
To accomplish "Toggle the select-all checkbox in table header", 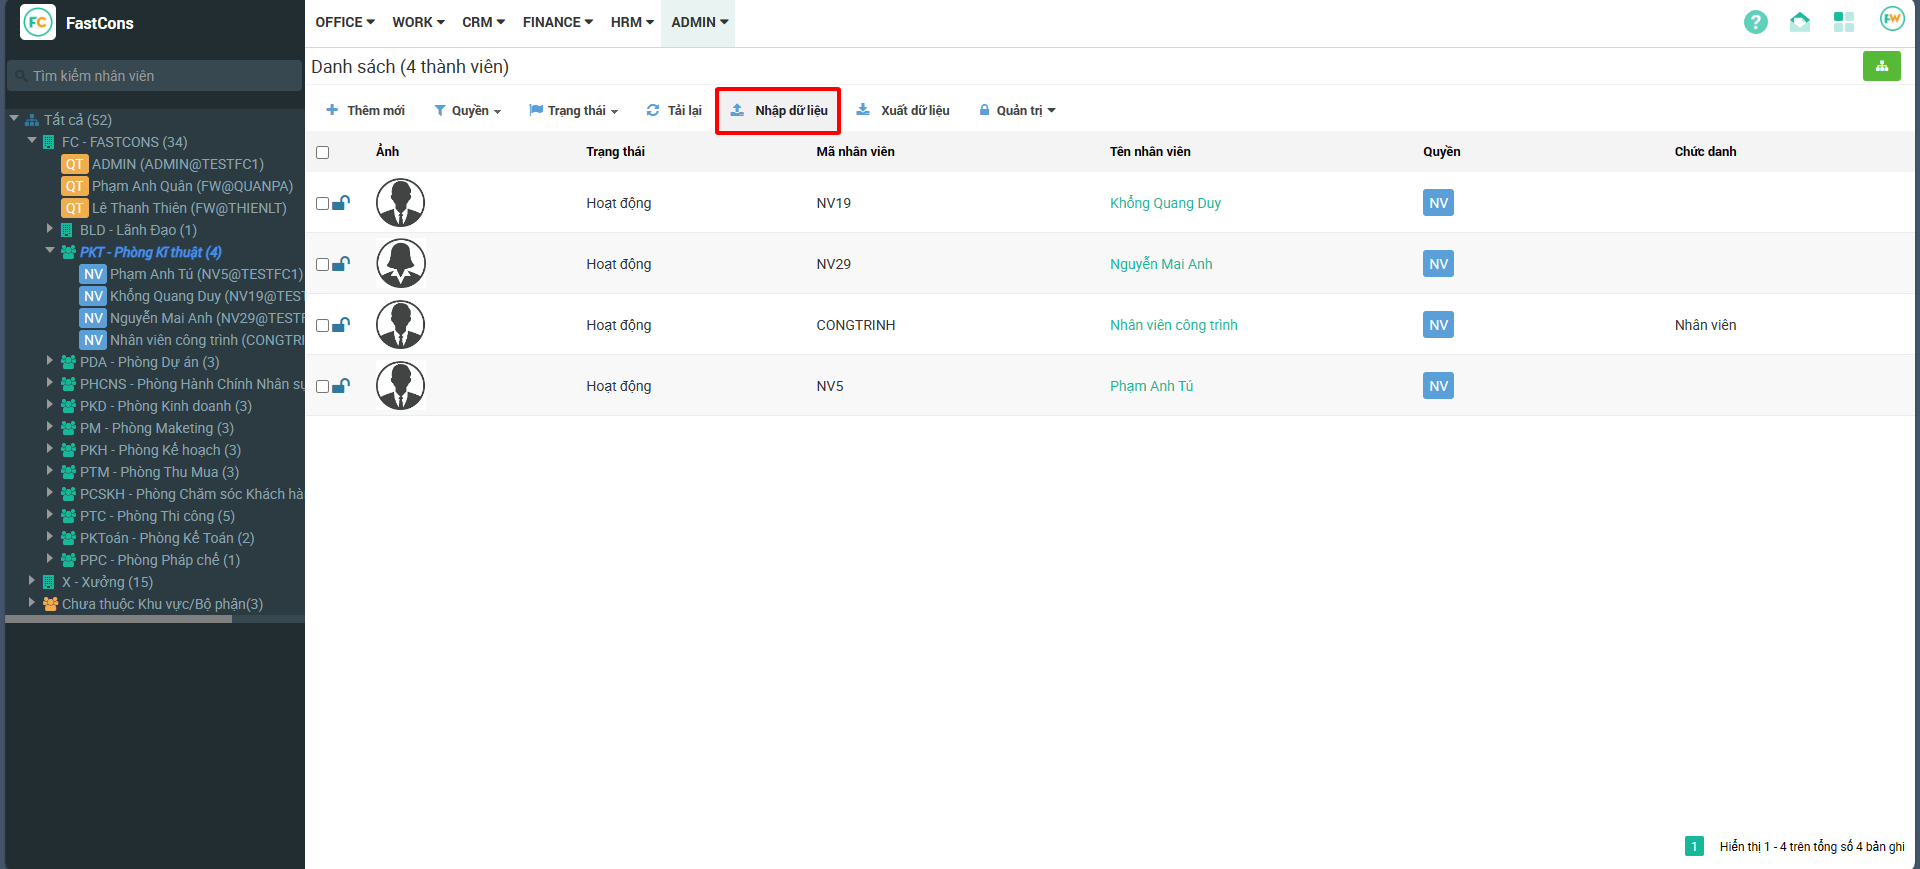I will (322, 152).
